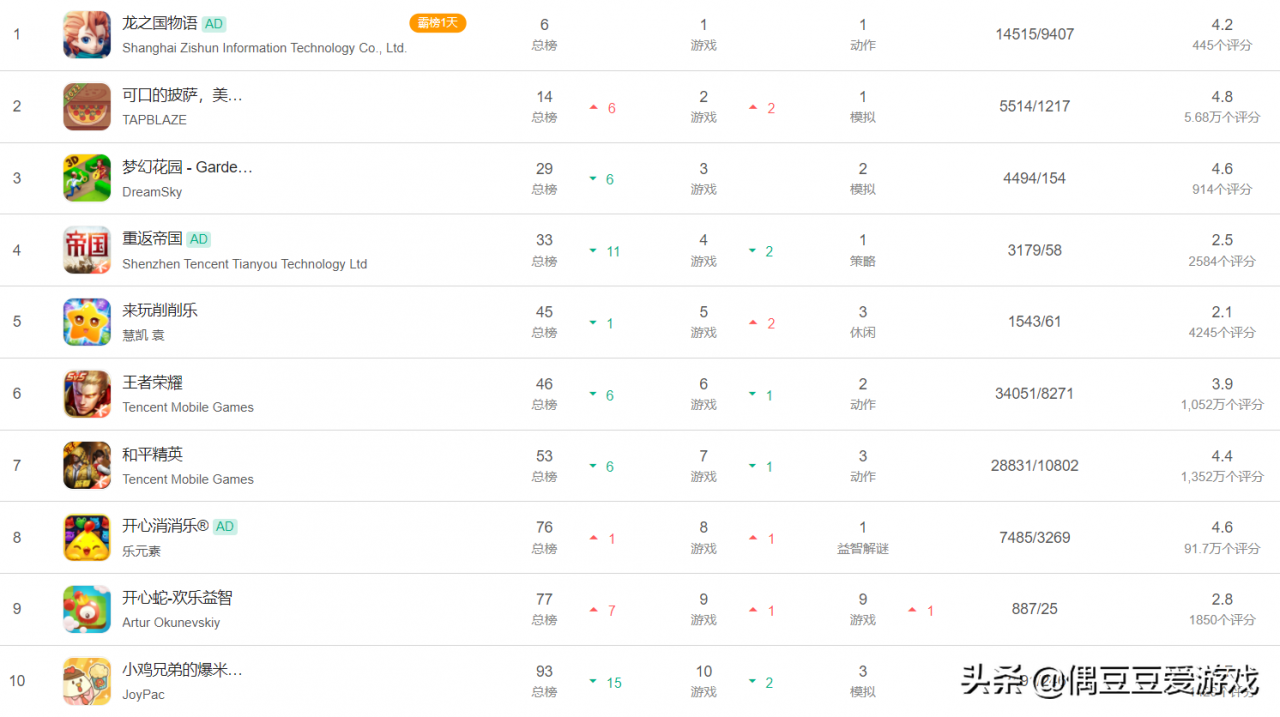Viewport: 1280px width, 717px height.
Task: Click the AD tag beside 开心消消乐
Action: tap(225, 526)
